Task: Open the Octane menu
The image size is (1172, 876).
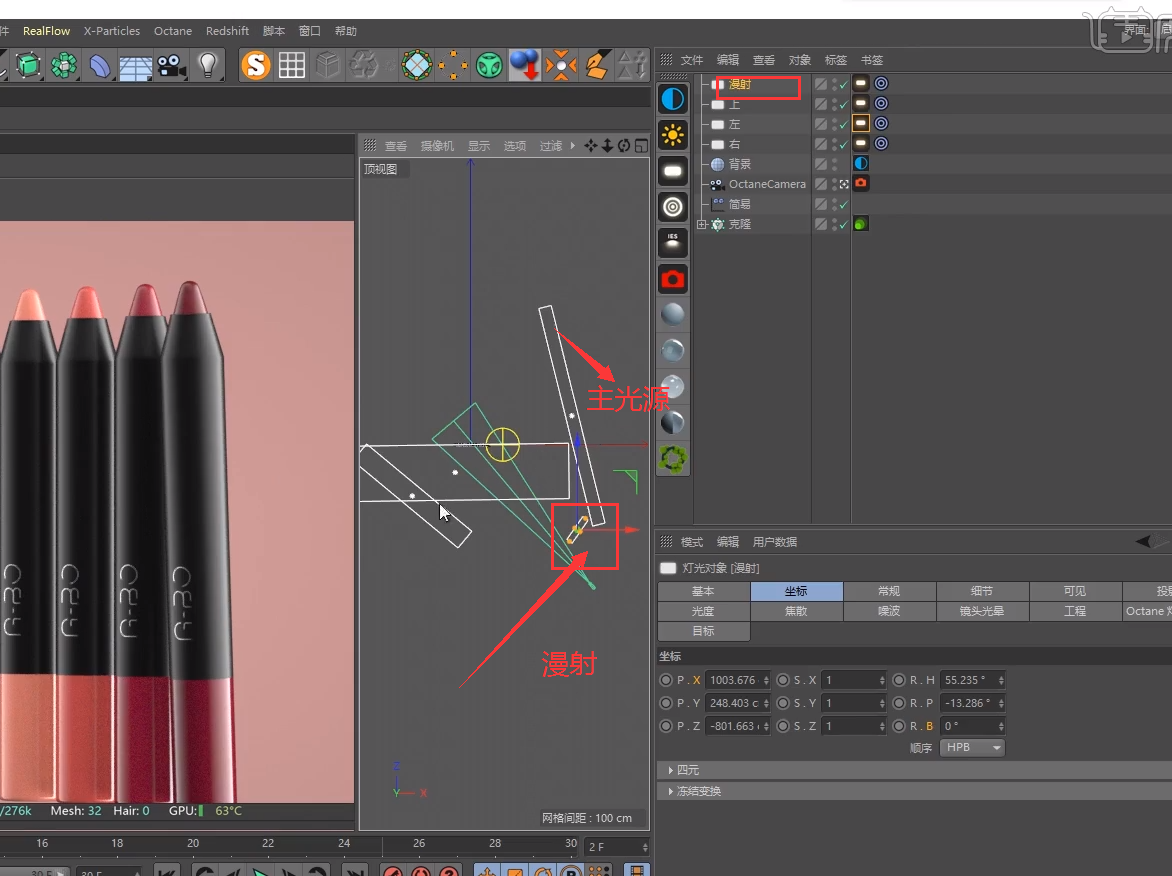Action: click(x=172, y=31)
